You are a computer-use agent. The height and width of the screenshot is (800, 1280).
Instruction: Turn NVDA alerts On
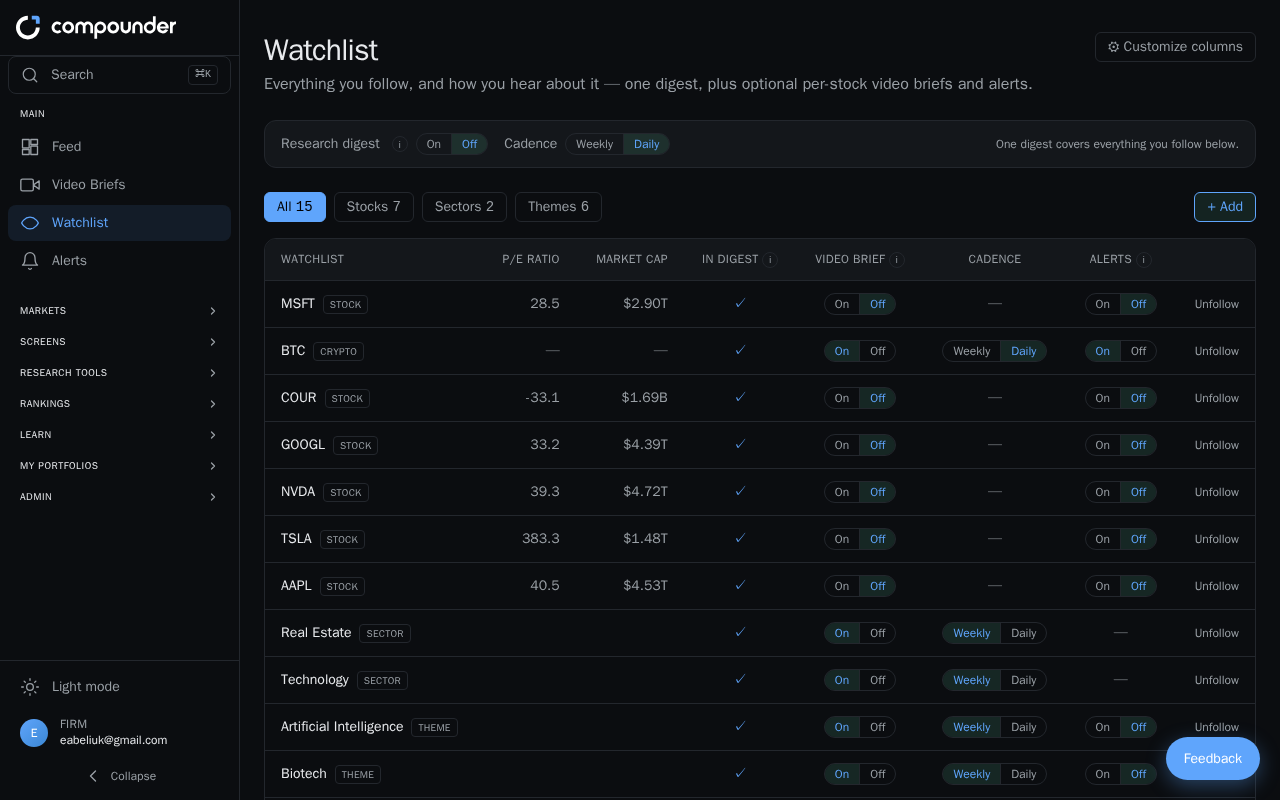pos(1102,492)
